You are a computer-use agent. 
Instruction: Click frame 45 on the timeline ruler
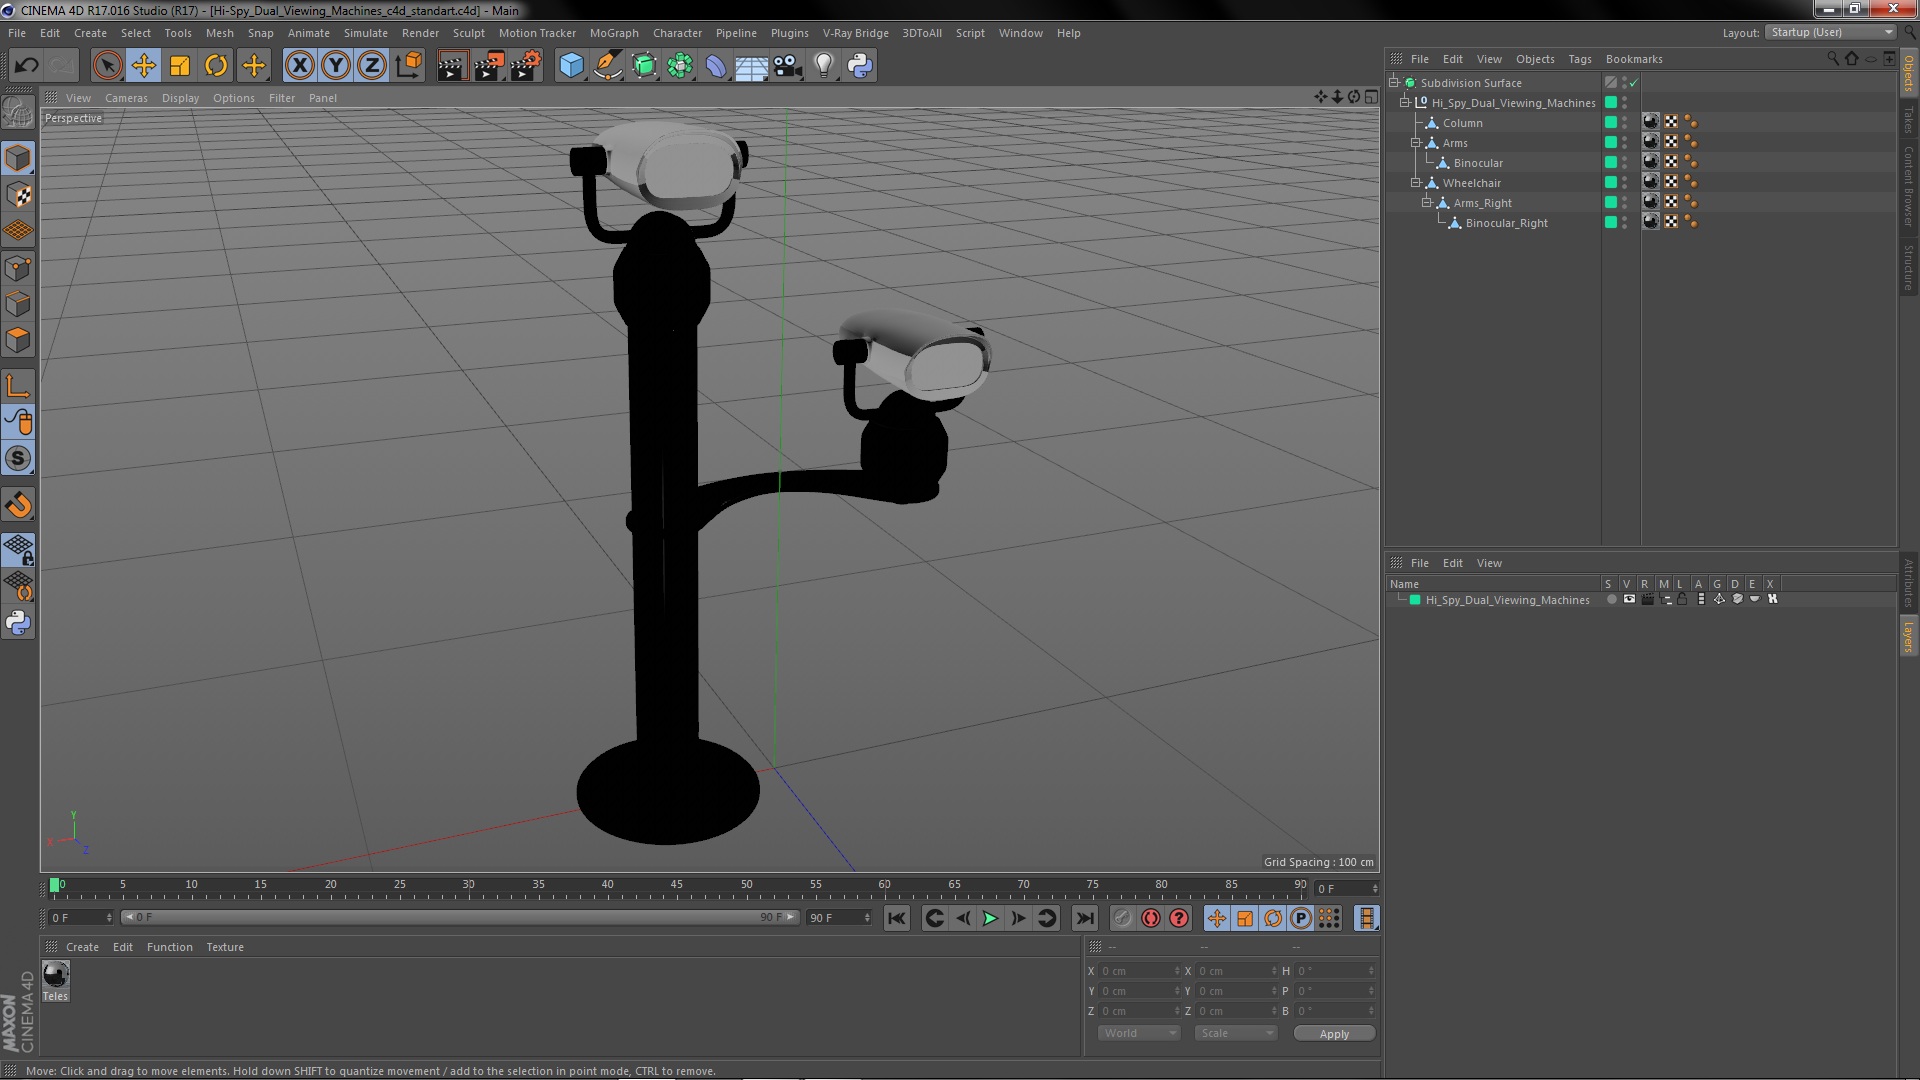[677, 885]
